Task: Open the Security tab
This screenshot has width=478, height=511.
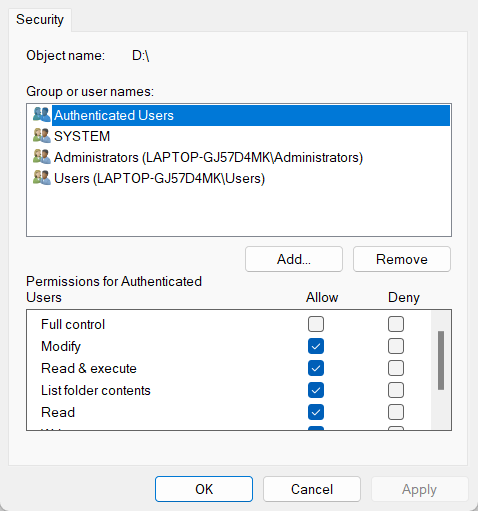Action: (40, 20)
